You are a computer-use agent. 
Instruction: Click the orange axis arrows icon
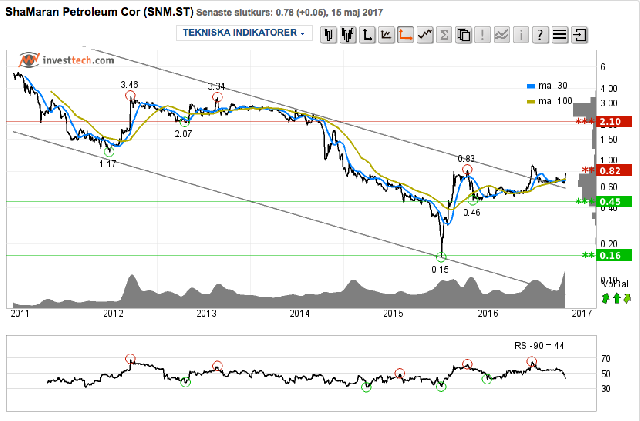(405, 35)
